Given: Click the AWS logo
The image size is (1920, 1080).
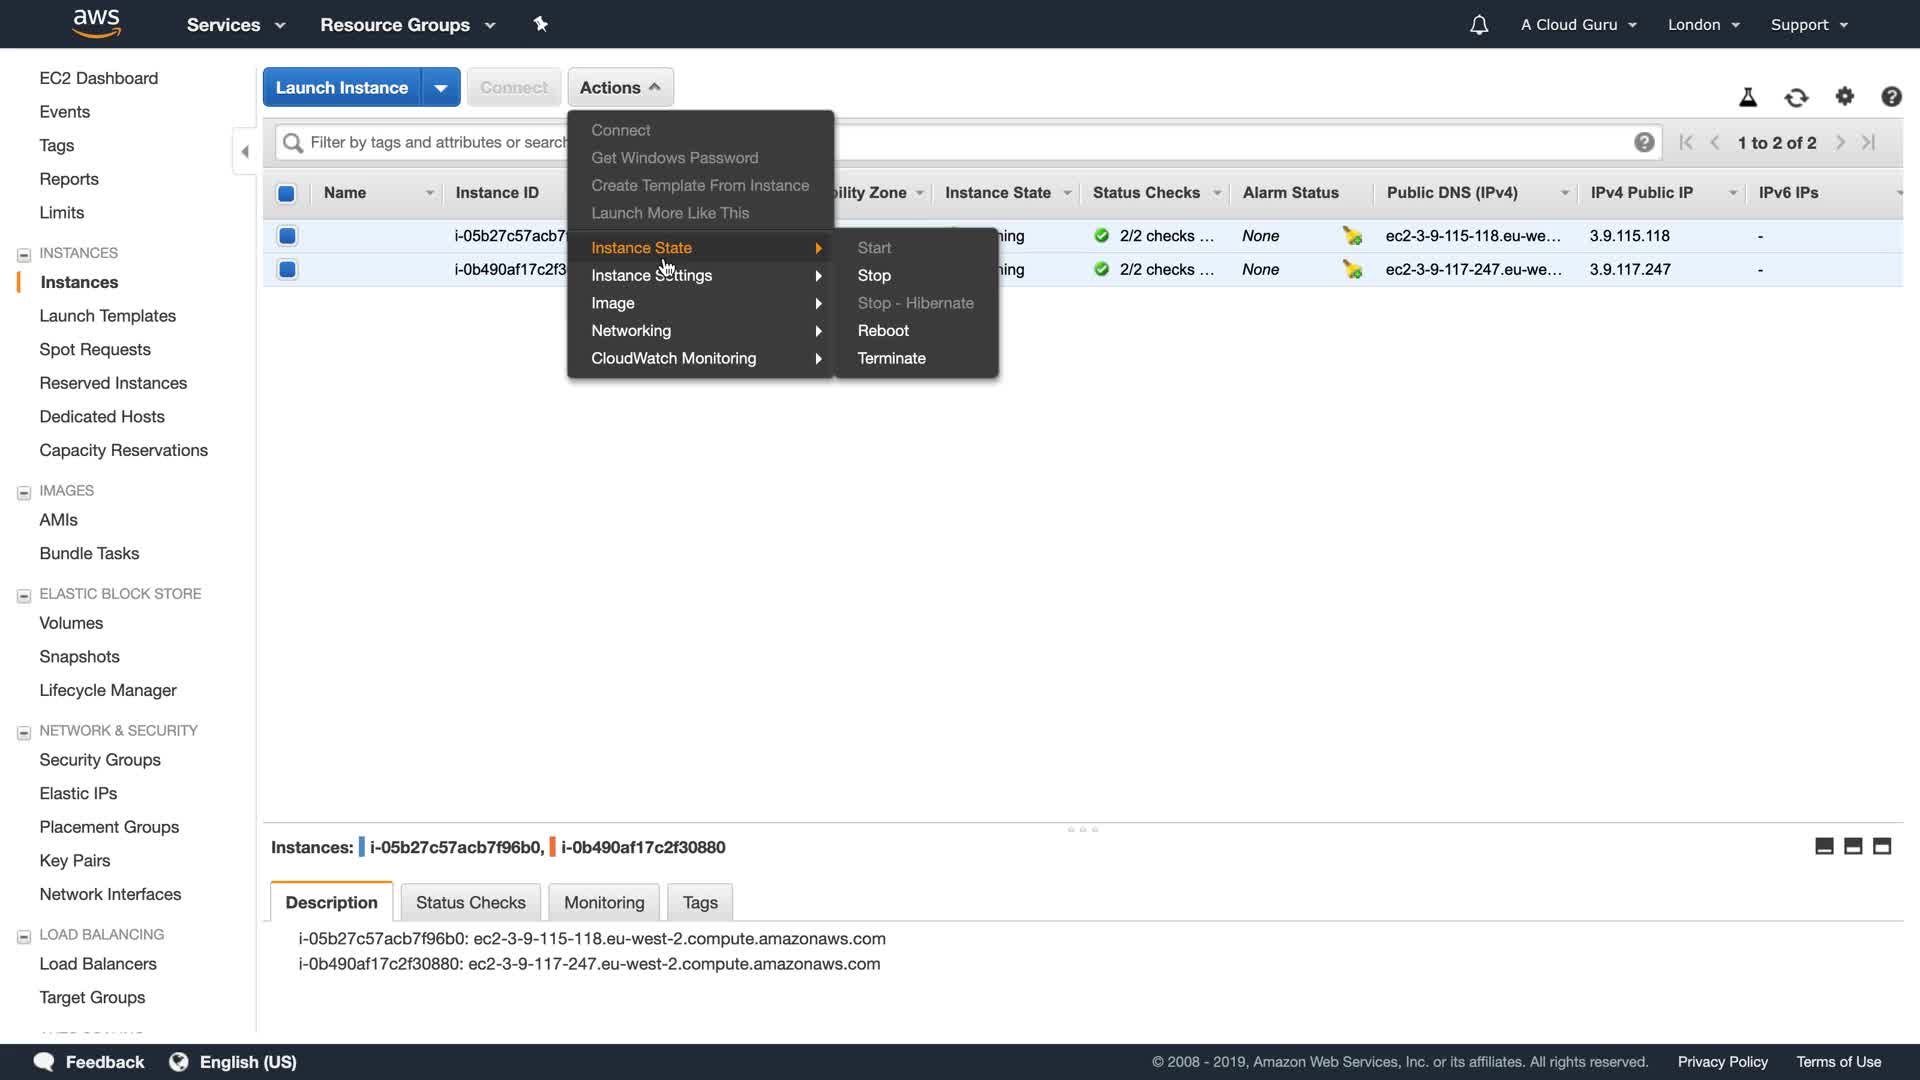Looking at the screenshot, I should 96,23.
